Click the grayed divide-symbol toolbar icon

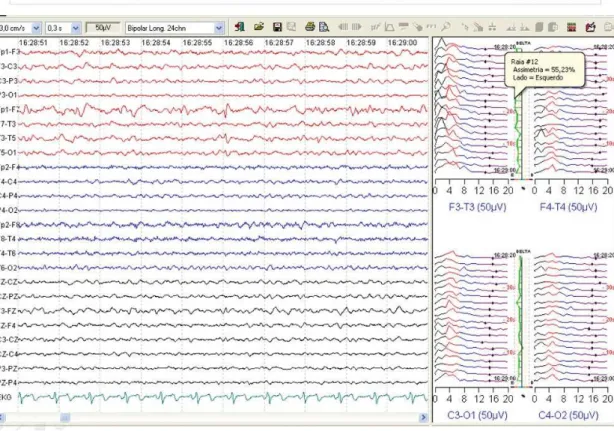click(x=492, y=27)
